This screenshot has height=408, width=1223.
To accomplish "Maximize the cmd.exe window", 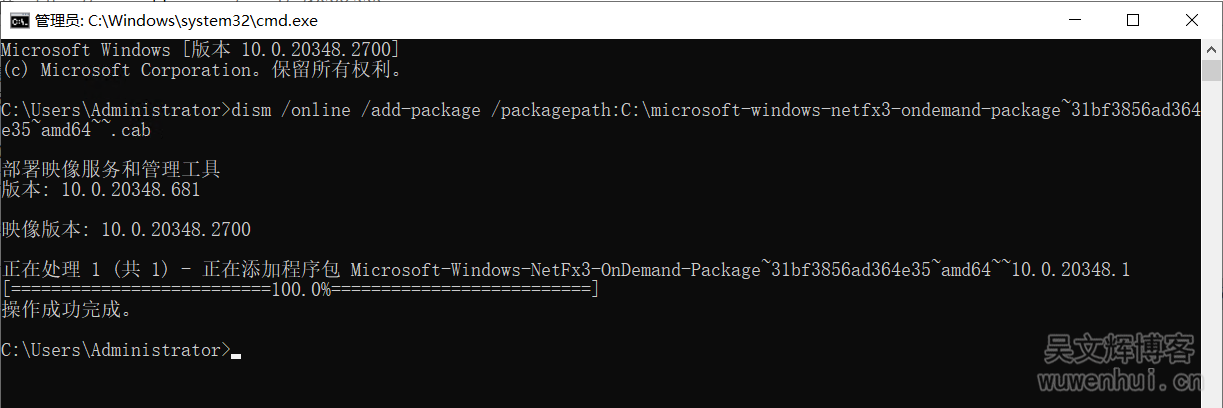I will (x=1132, y=19).
